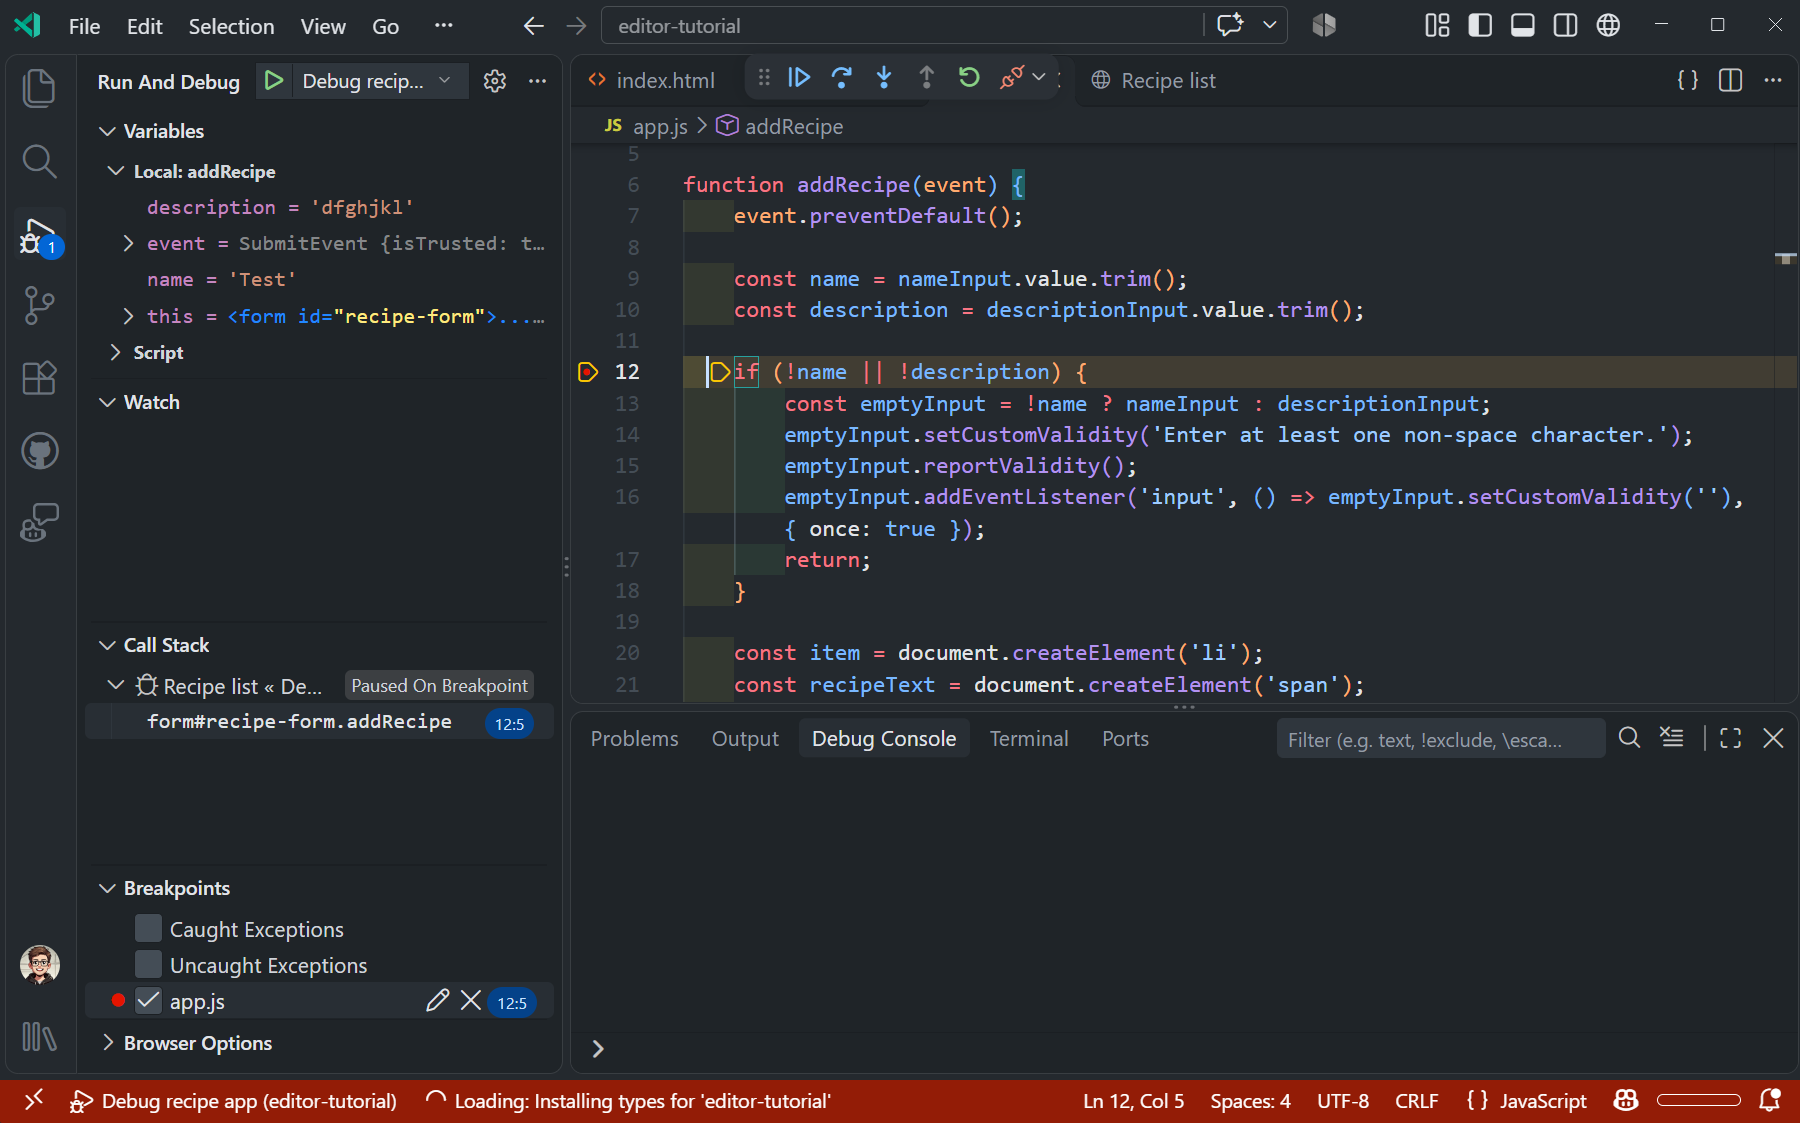
Task: Expand the Script scope
Action: tap(116, 352)
